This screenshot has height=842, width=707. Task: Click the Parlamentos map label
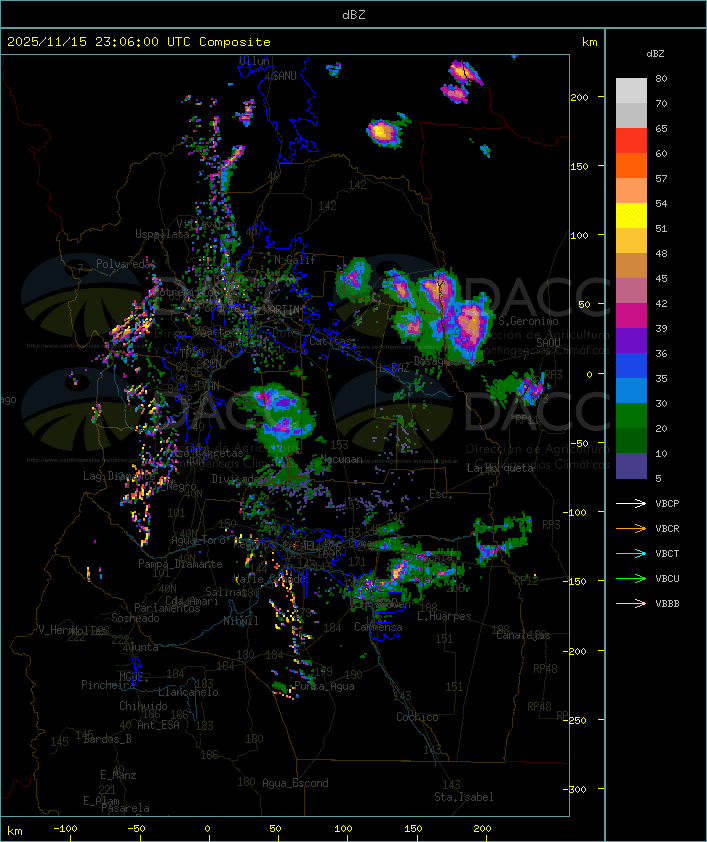pos(167,608)
